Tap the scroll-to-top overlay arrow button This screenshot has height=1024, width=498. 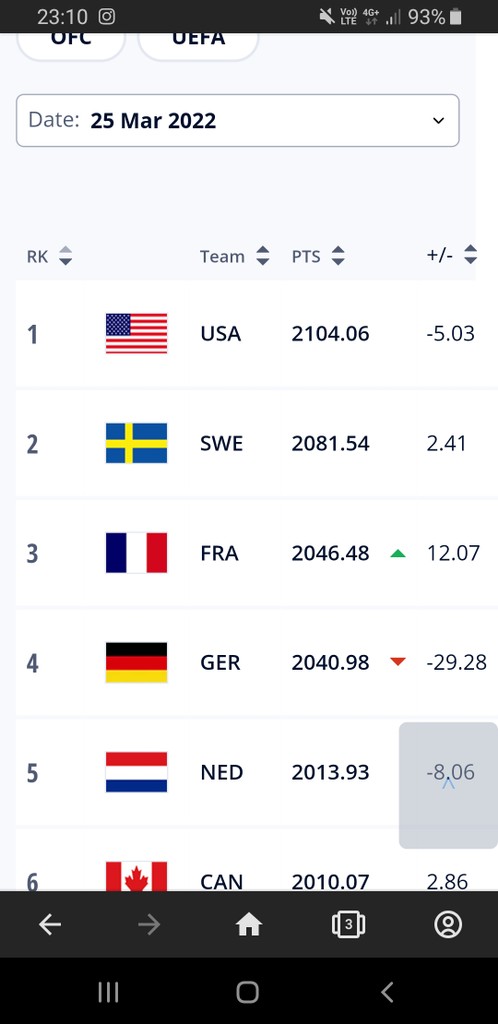448,785
